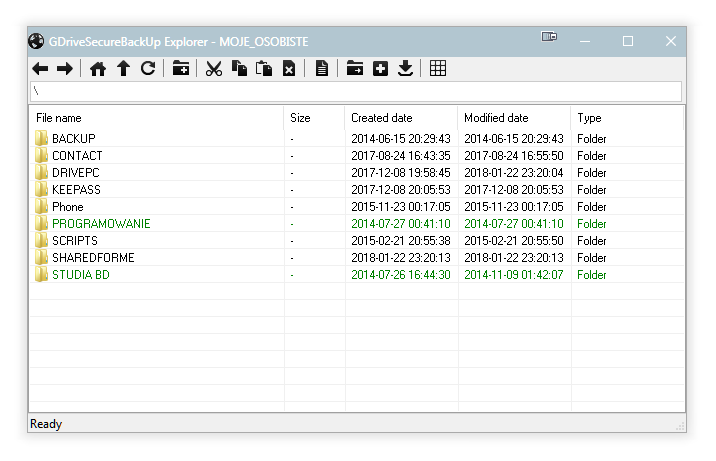Close the GDriveSecureBackUp Explorer window

point(670,41)
